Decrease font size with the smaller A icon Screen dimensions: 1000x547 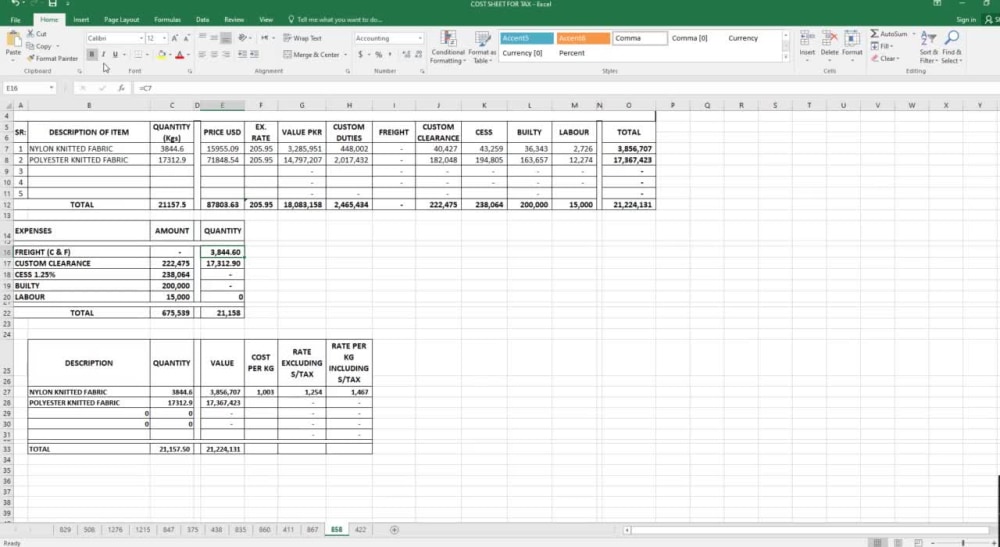186,38
